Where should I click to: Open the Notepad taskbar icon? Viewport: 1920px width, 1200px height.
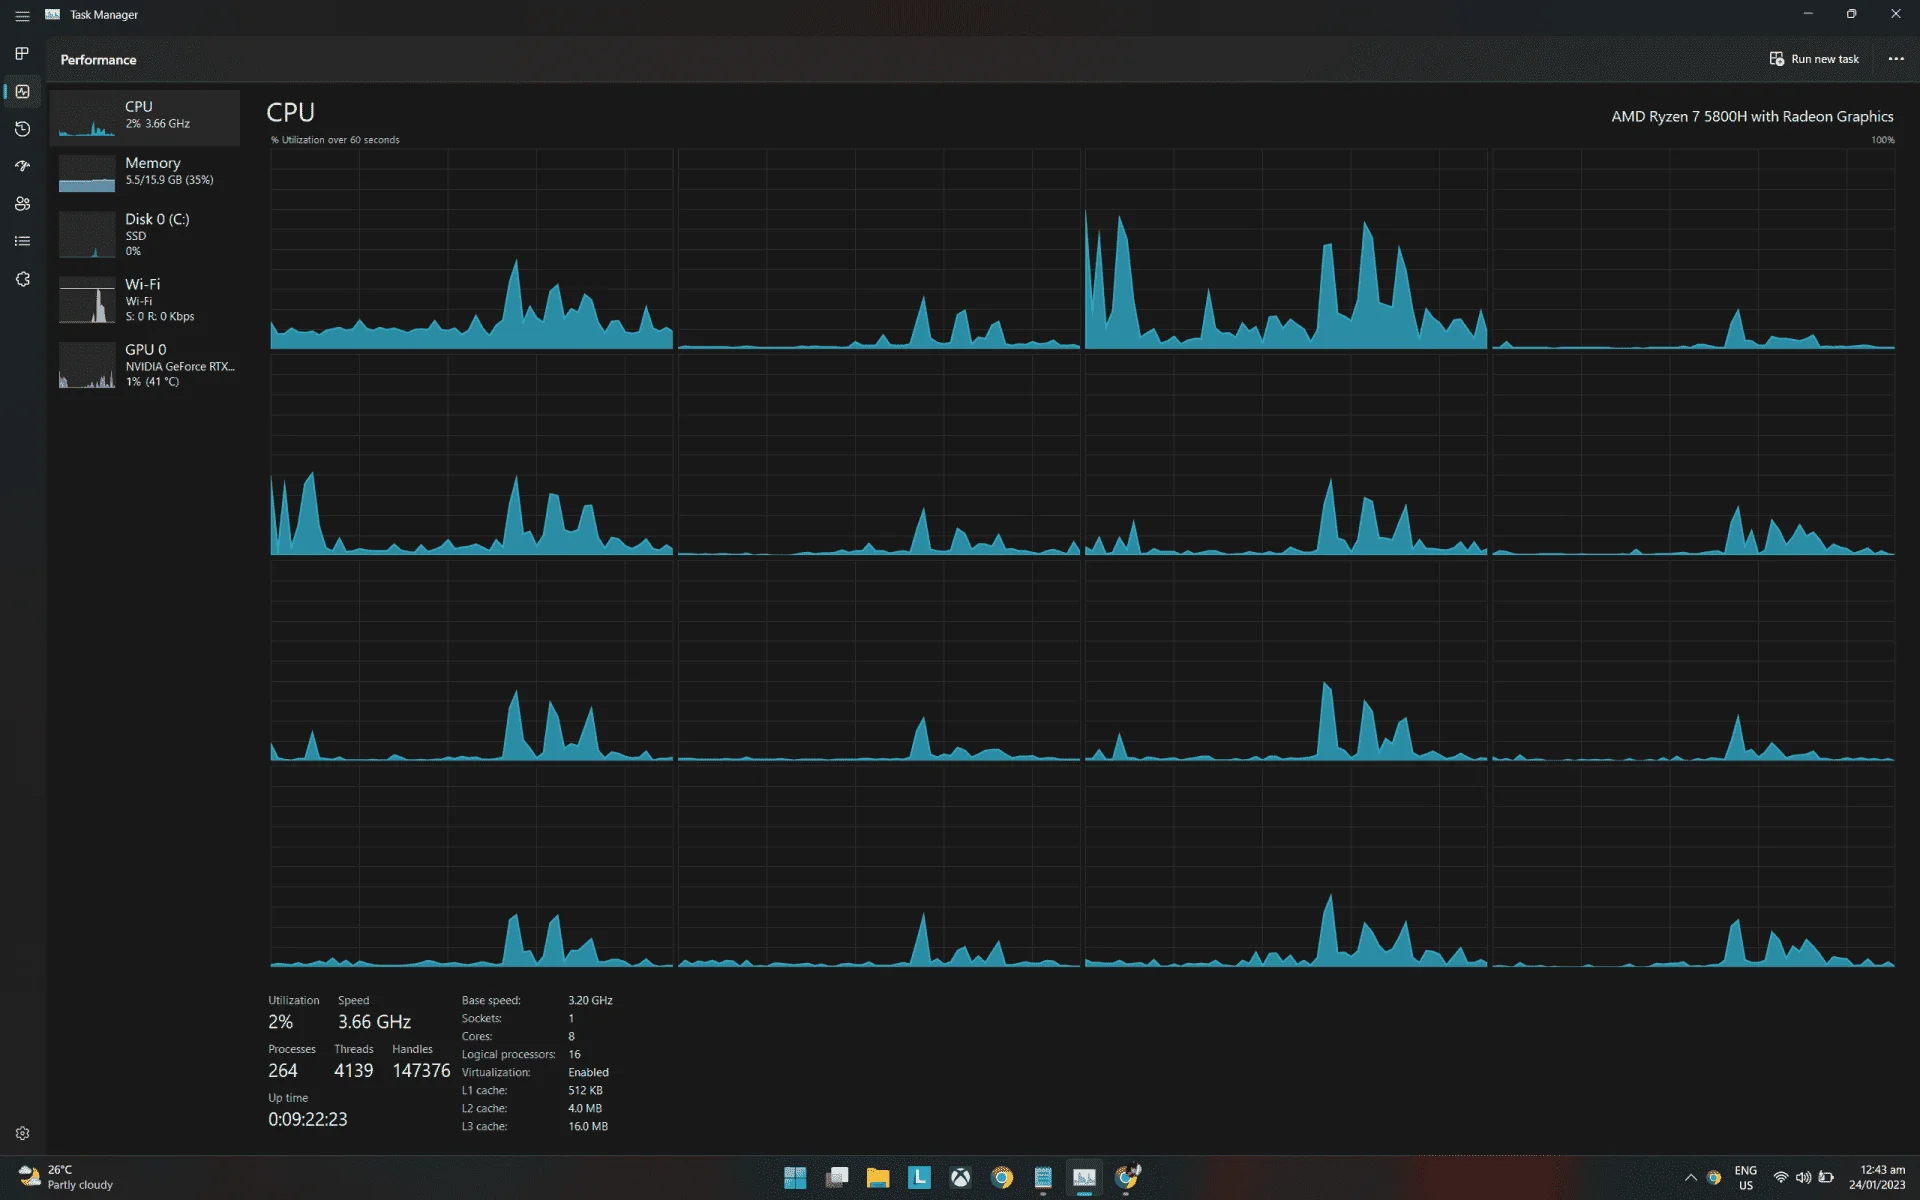pyautogui.click(x=1043, y=1178)
